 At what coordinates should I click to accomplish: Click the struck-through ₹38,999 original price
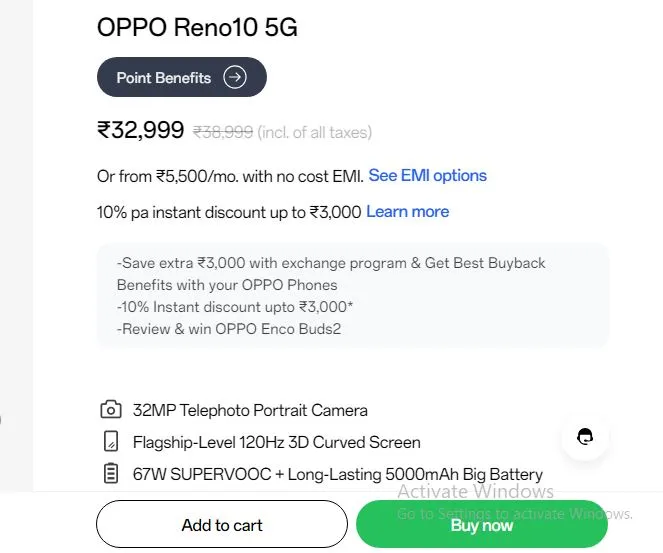point(223,132)
